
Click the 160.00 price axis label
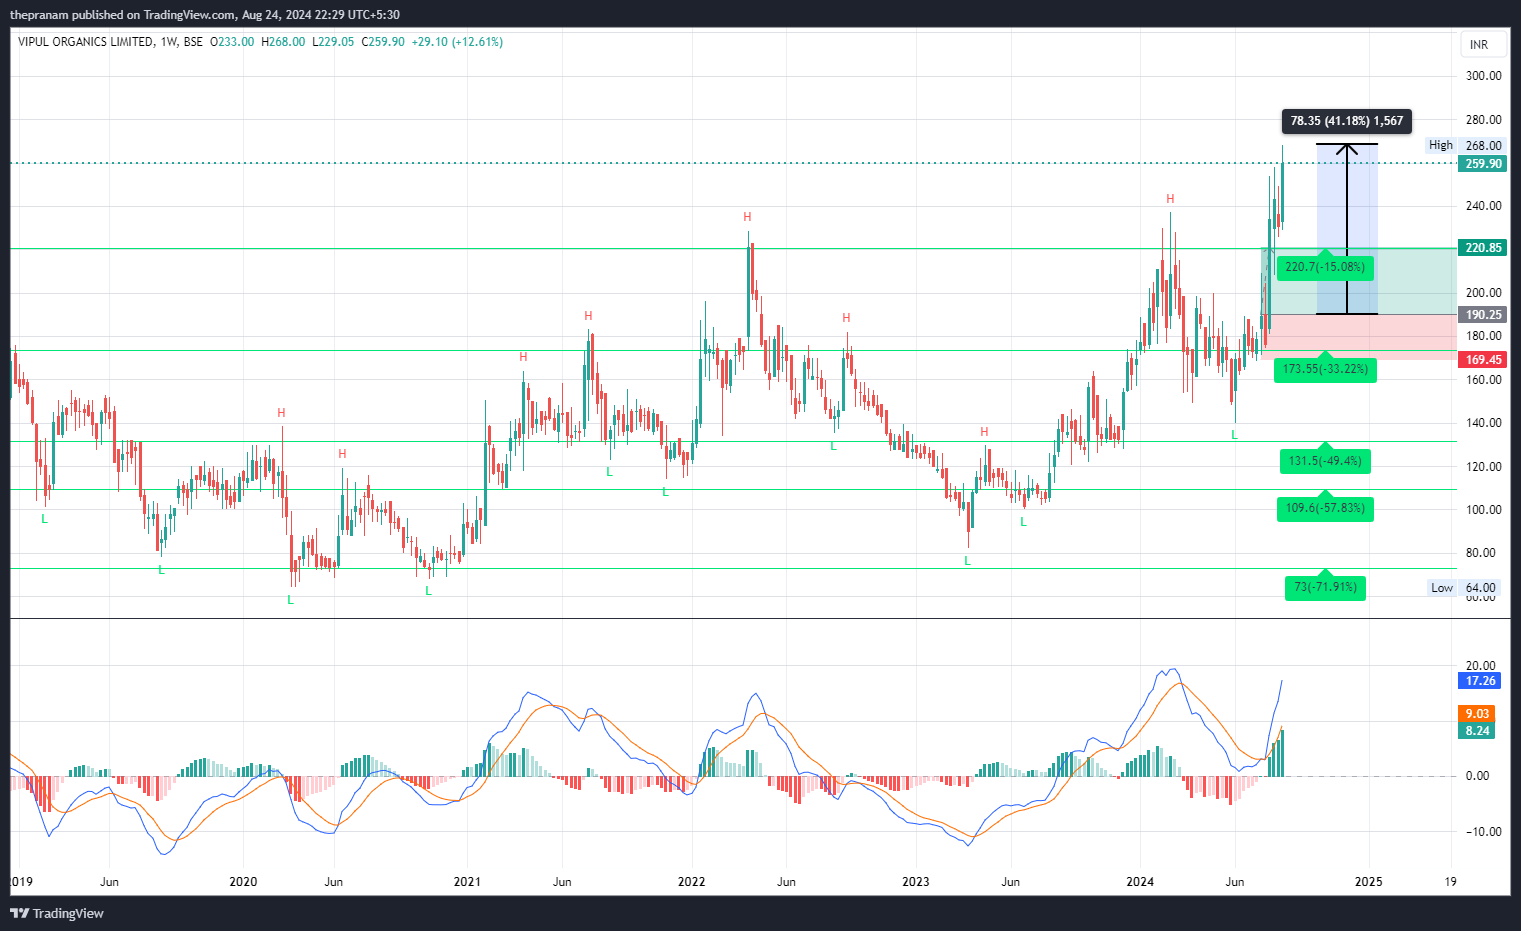coord(1483,380)
